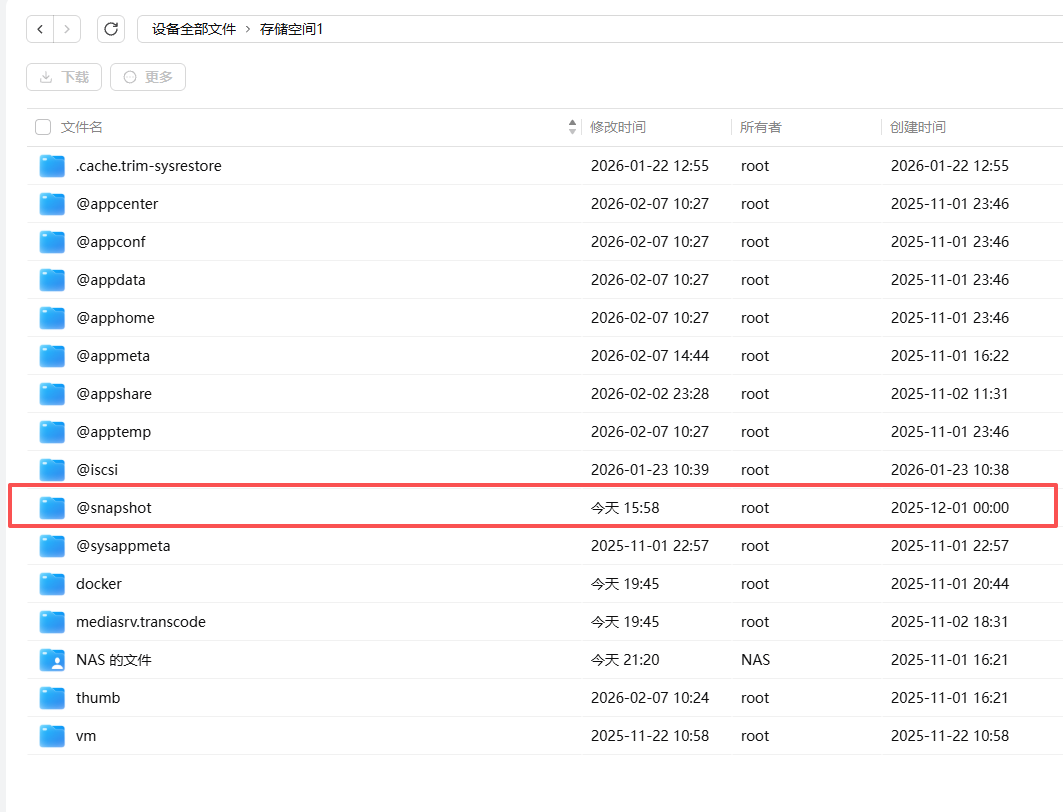The image size is (1063, 812).
Task: Click the .cache.trim-sysrestore folder icon
Action: pyautogui.click(x=52, y=166)
